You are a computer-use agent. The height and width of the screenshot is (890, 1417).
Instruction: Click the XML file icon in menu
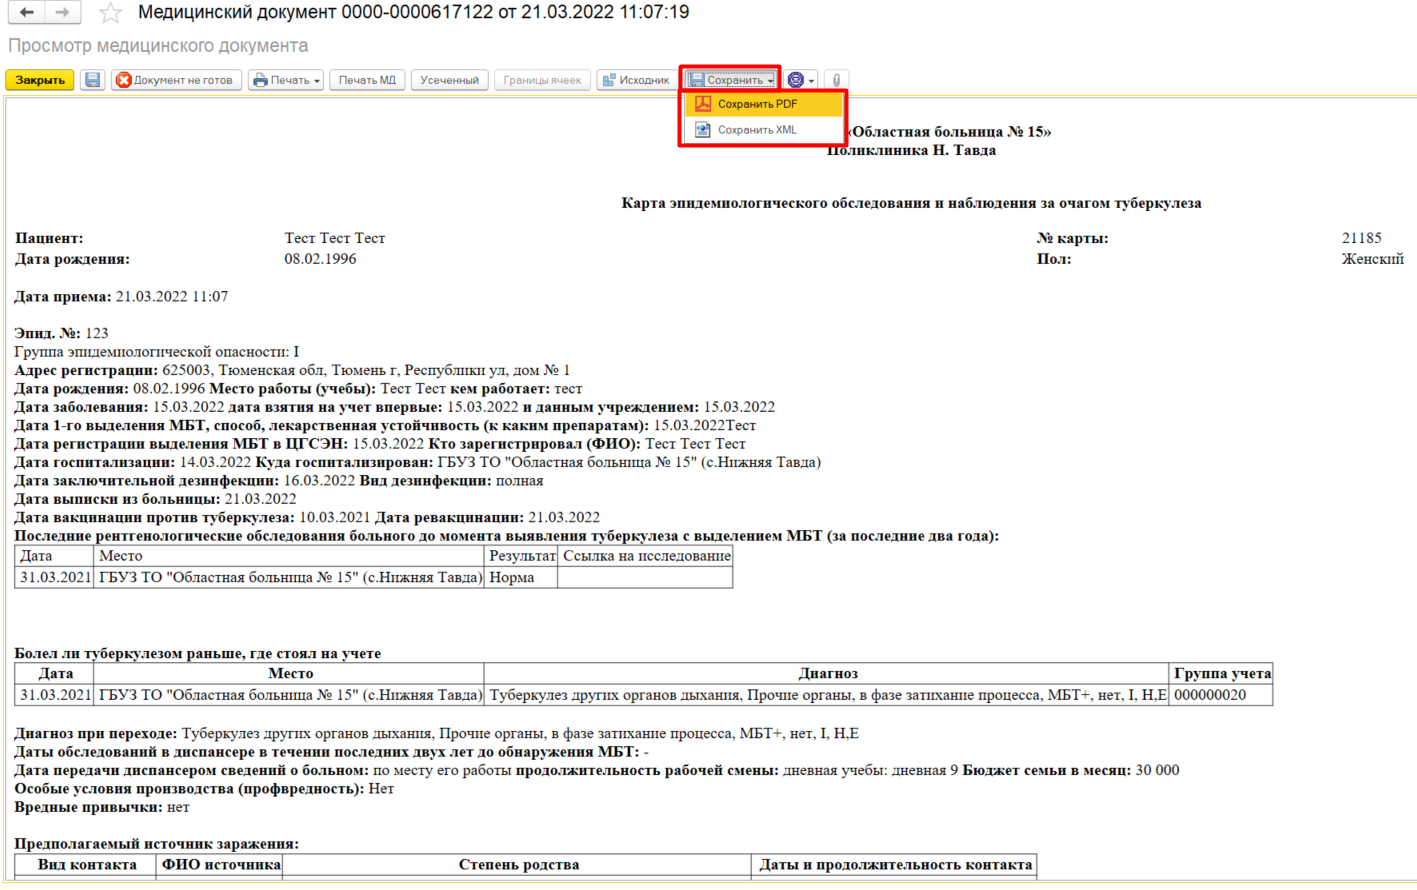[703, 130]
